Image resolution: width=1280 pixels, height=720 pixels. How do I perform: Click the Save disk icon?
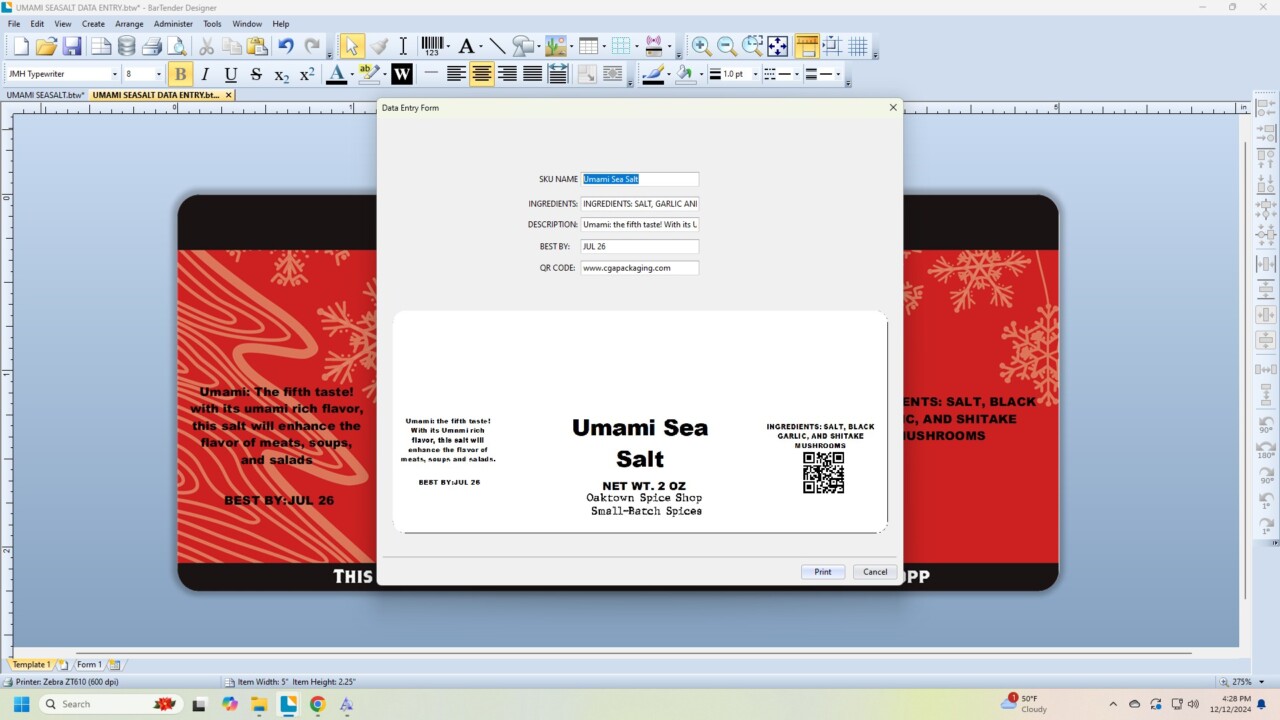click(x=72, y=46)
